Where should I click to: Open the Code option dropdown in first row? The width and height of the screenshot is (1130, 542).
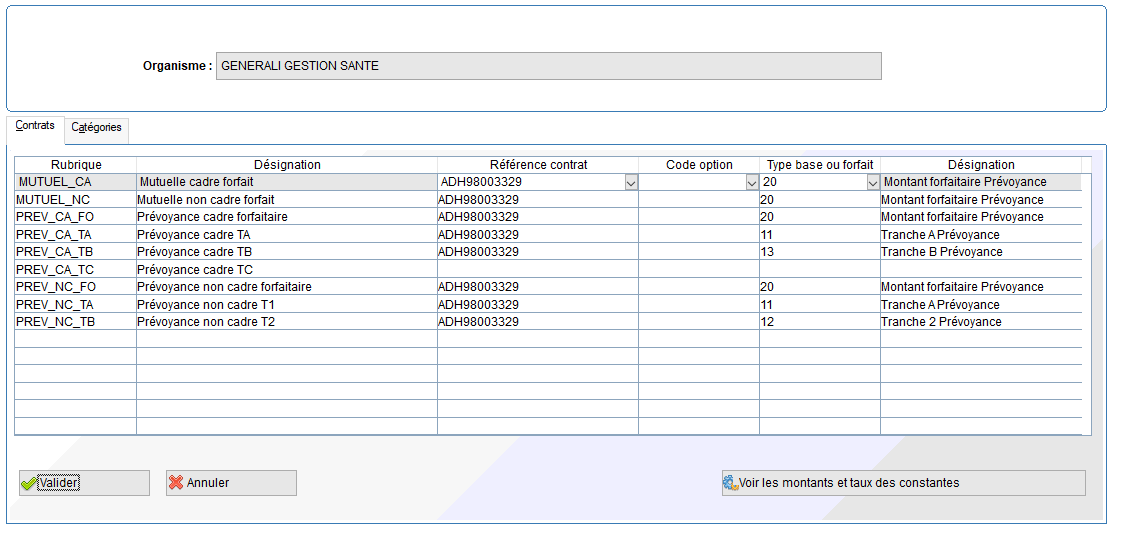752,183
